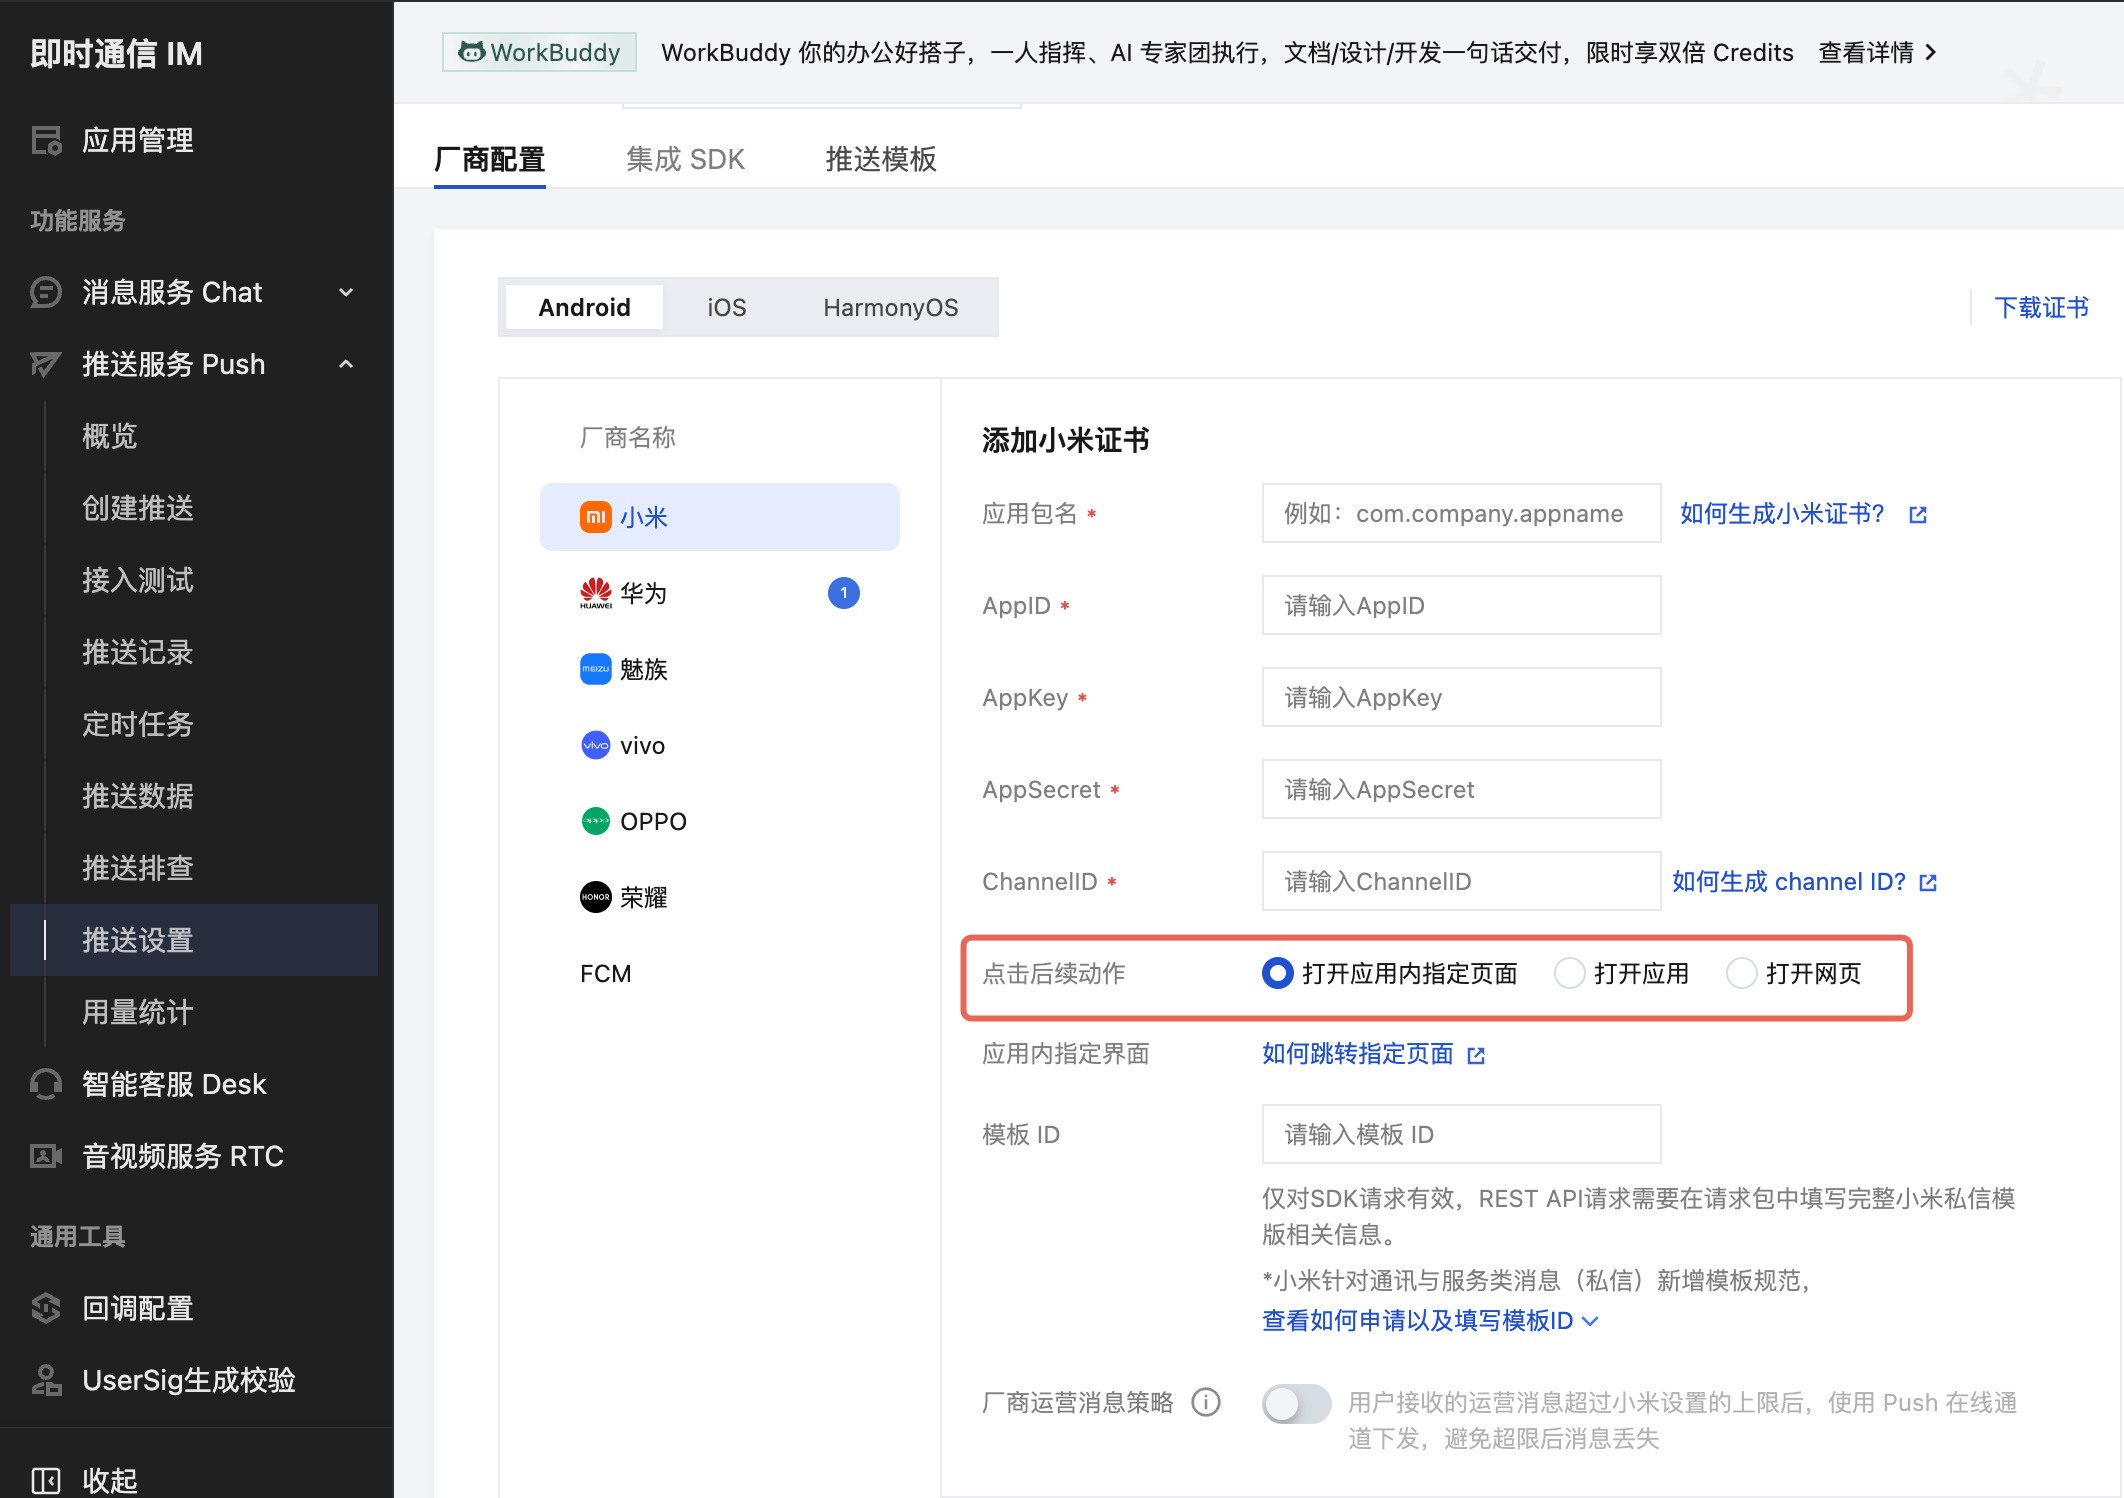Click external-link icon after 如何跳转指定页面
The image size is (2124, 1498).
pyautogui.click(x=1476, y=1055)
